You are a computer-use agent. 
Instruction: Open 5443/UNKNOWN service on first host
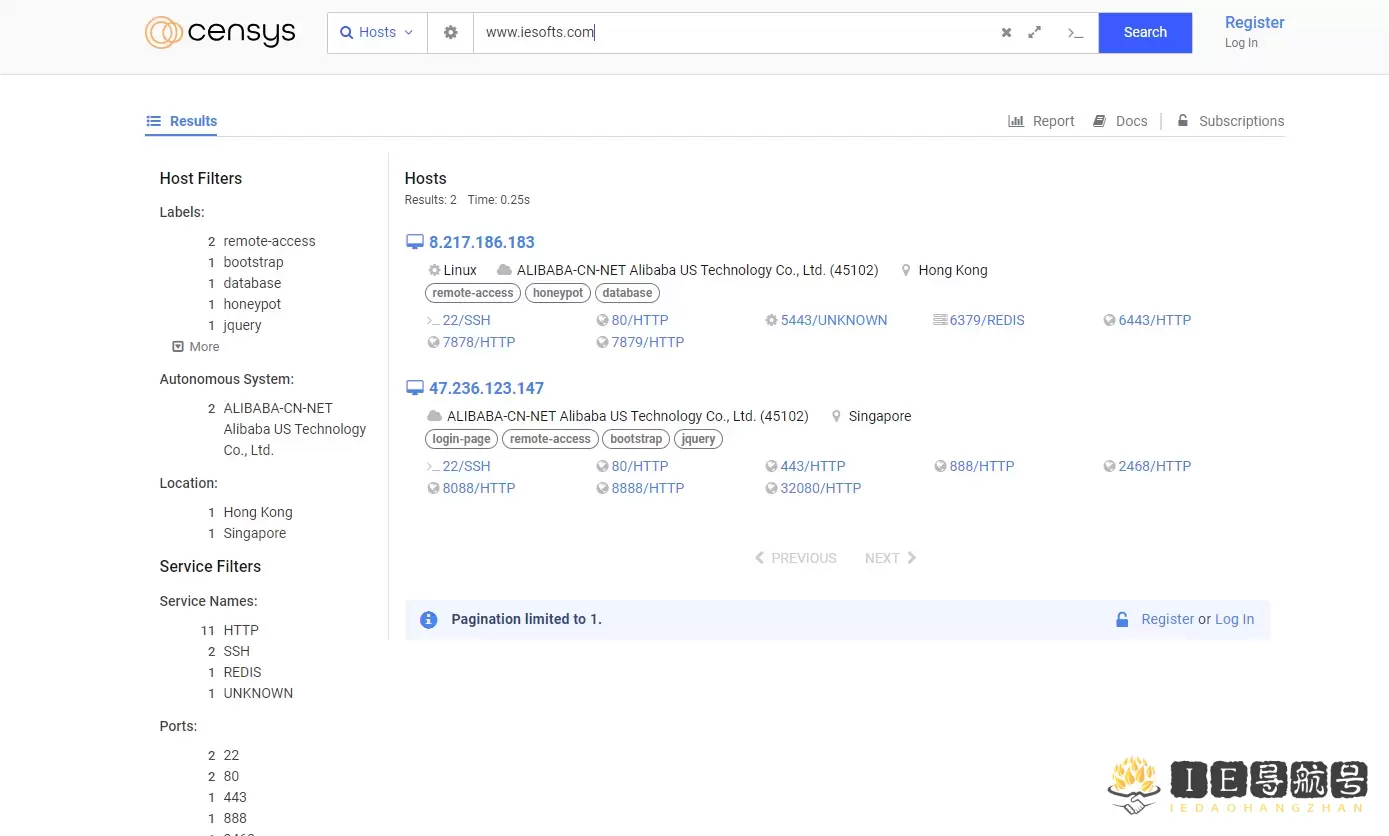coord(826,320)
